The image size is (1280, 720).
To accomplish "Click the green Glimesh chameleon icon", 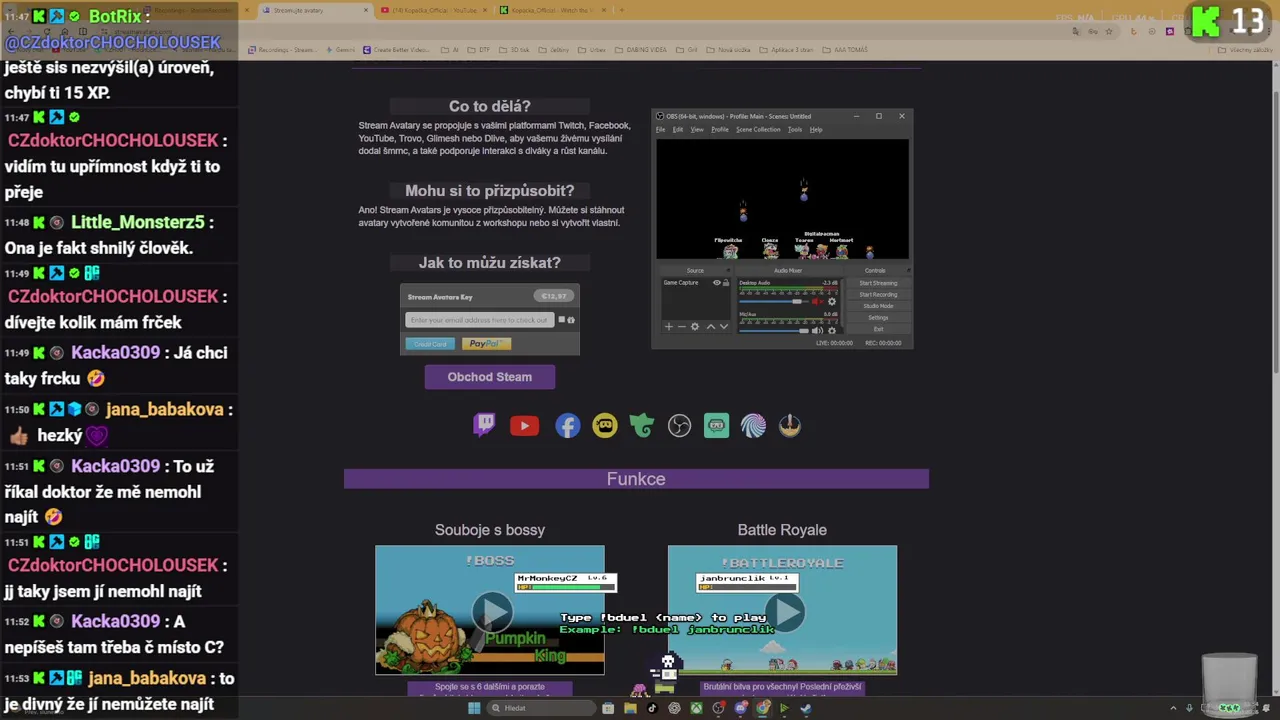I will pyautogui.click(x=642, y=426).
